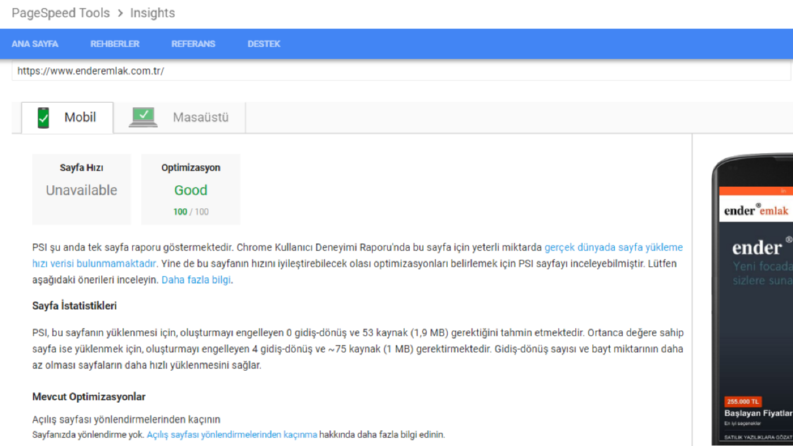Open 'Açılış sayfası yönlendirmelerinden kaçınma' link
Image resolution: width=793 pixels, height=446 pixels.
pos(232,434)
